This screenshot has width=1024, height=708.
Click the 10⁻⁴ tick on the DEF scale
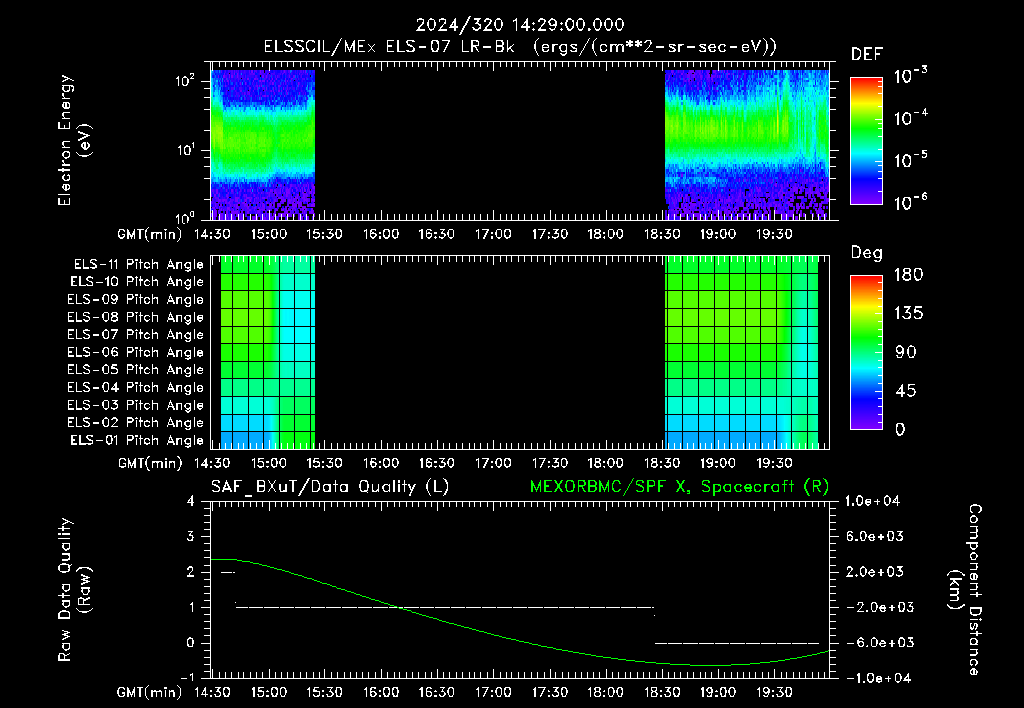click(911, 118)
